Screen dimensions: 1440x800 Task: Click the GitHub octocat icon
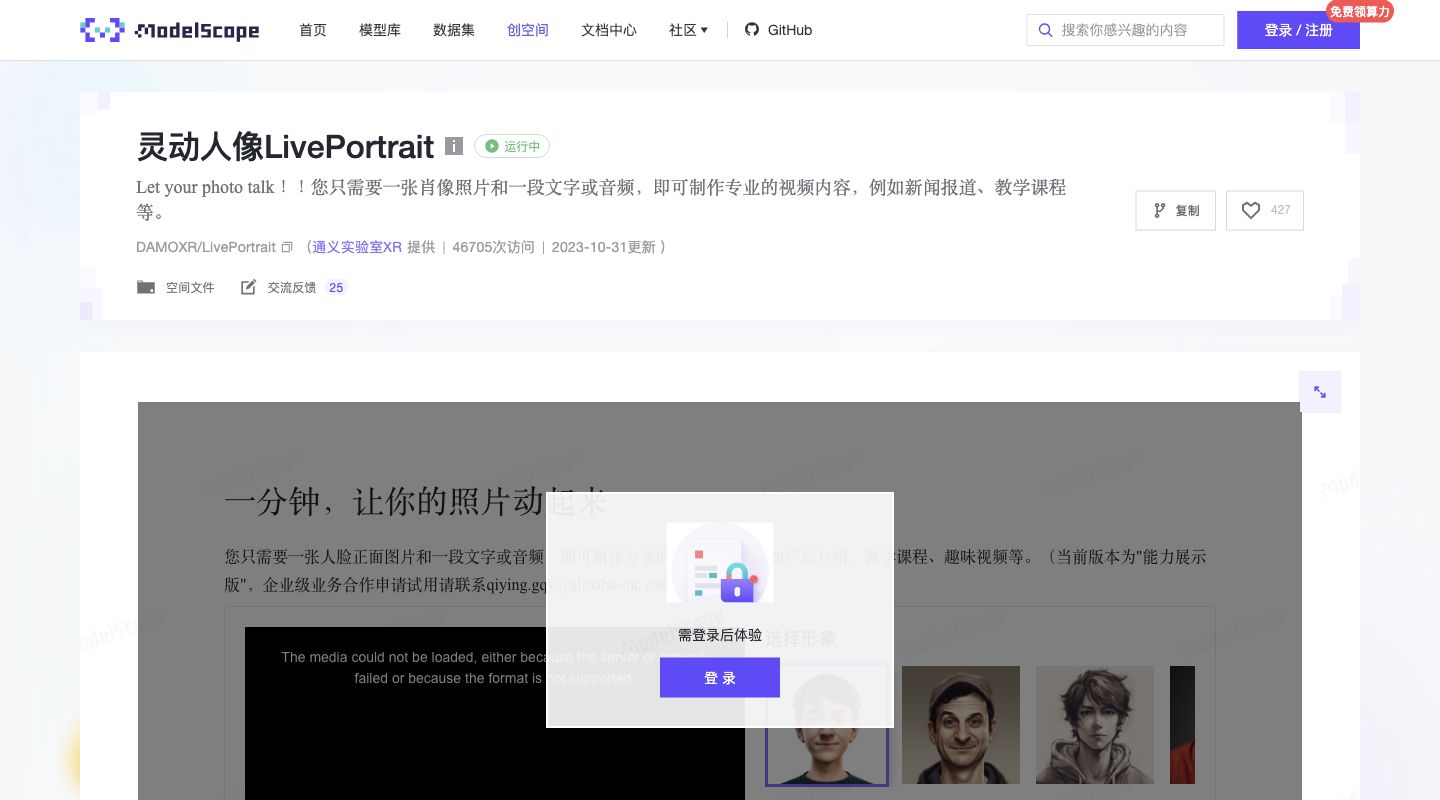752,30
